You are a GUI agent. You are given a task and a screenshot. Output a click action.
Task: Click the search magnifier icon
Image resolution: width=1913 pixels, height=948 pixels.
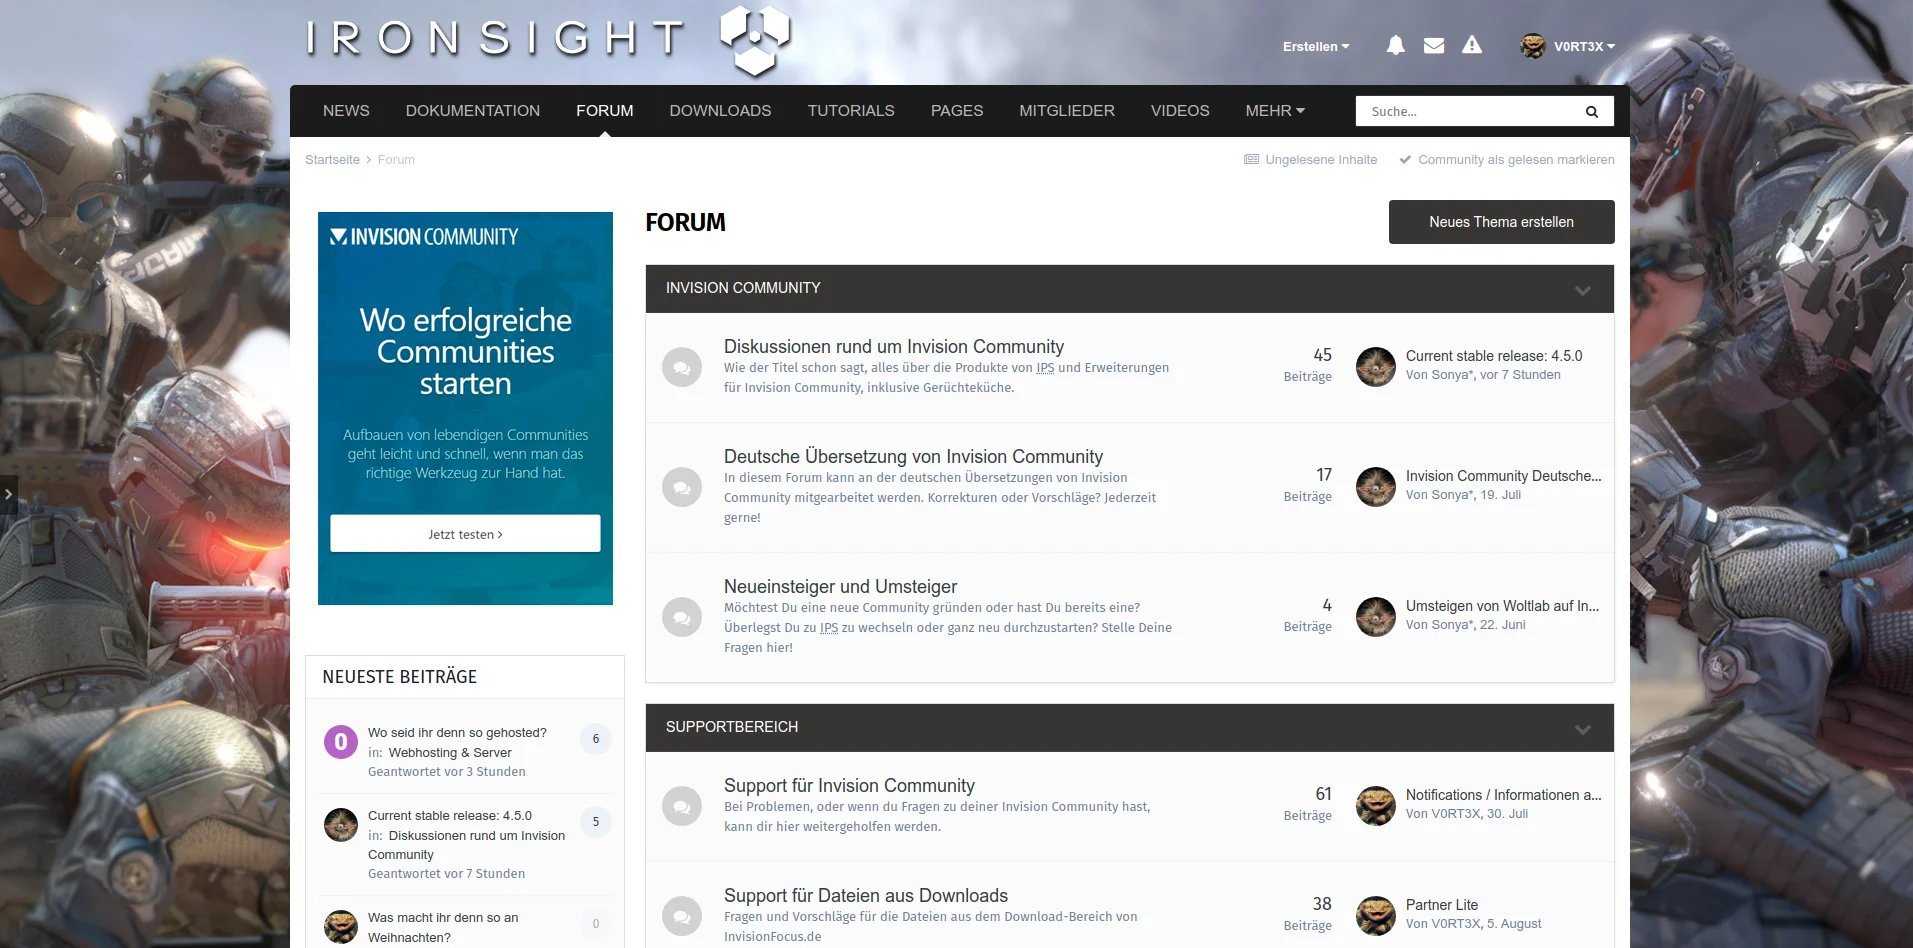click(1591, 112)
